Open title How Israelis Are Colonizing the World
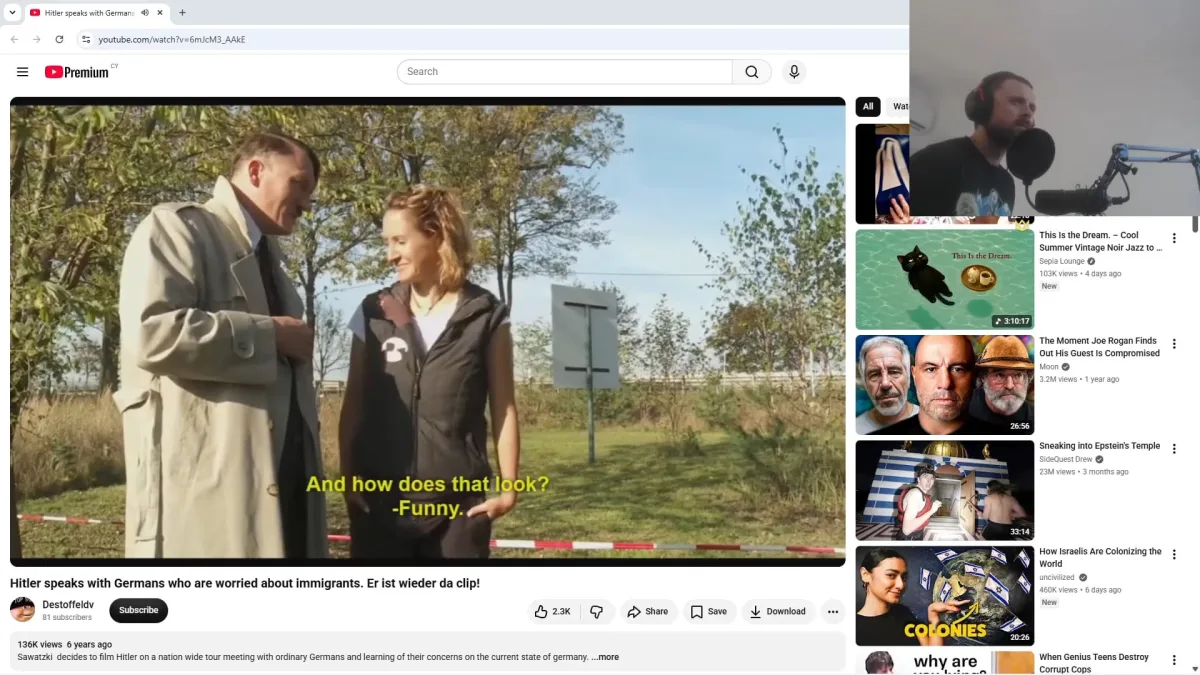Viewport: 1200px width, 675px height. tap(1100, 557)
